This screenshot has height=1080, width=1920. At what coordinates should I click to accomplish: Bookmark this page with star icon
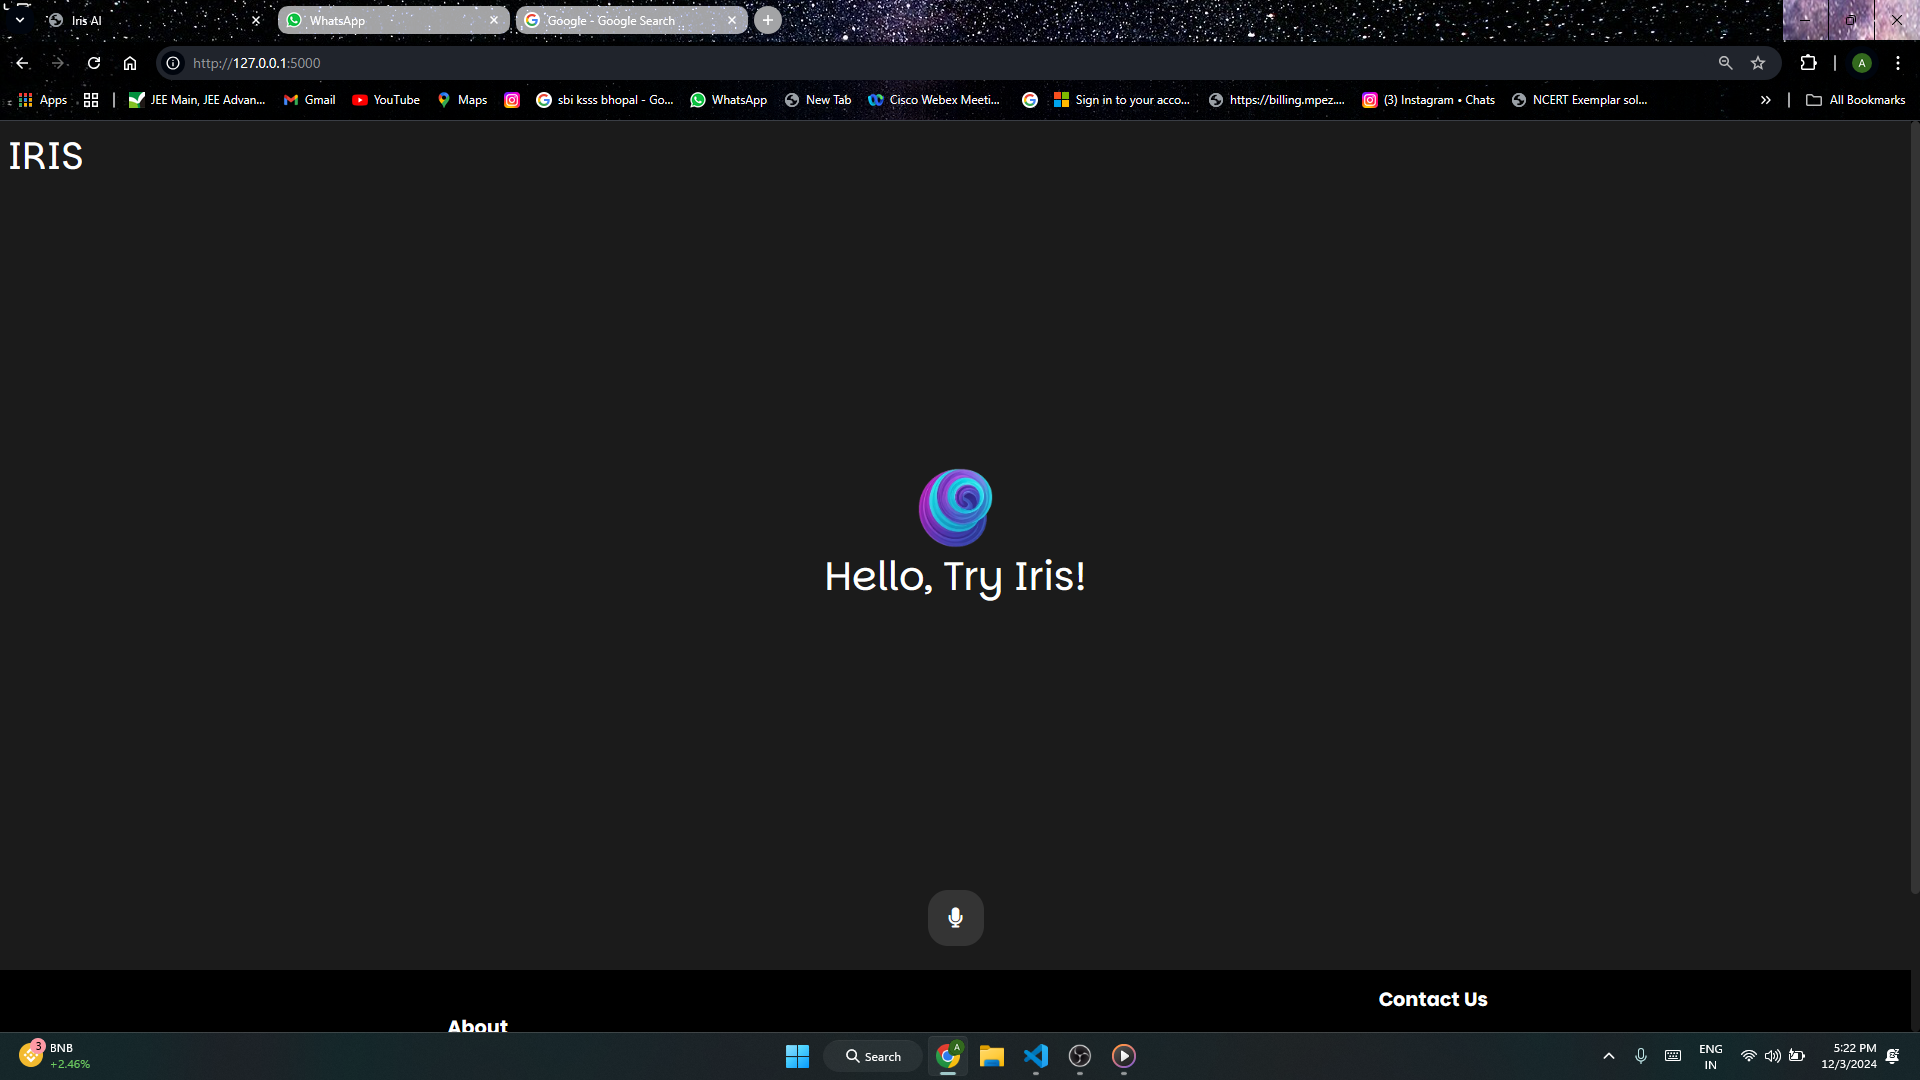pyautogui.click(x=1758, y=63)
